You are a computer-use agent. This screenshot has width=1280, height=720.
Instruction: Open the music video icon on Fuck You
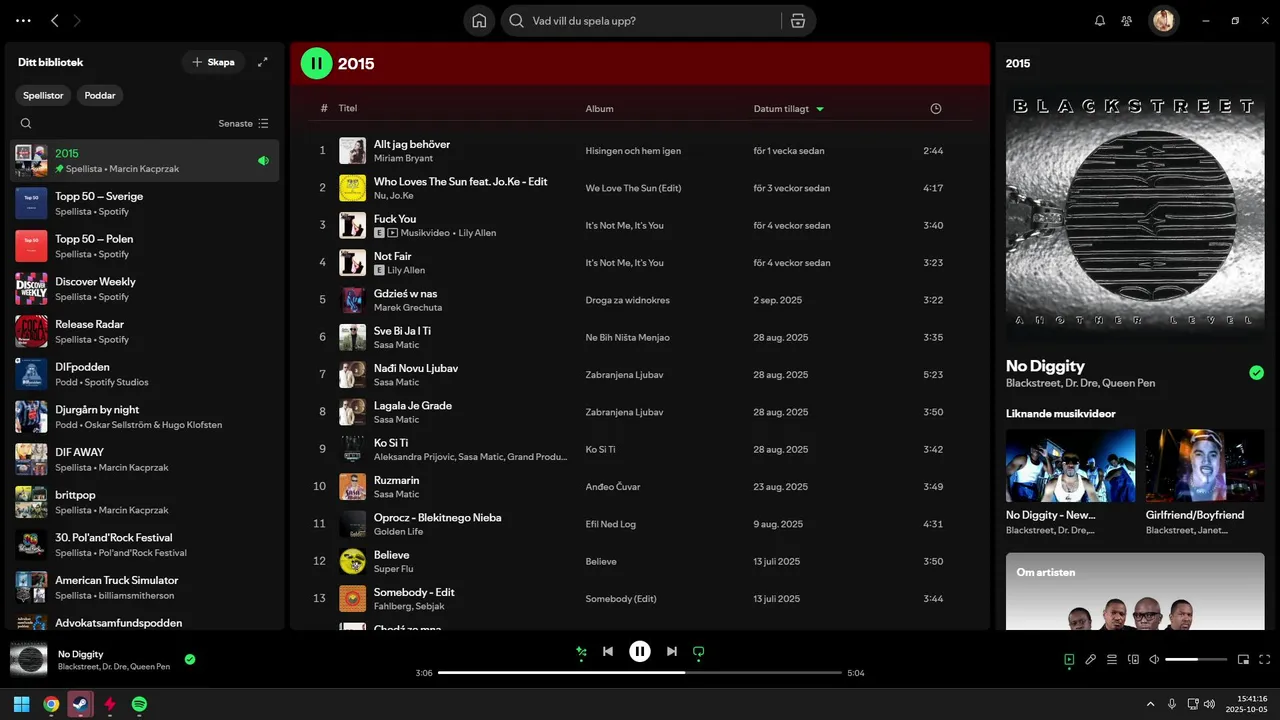click(x=393, y=233)
